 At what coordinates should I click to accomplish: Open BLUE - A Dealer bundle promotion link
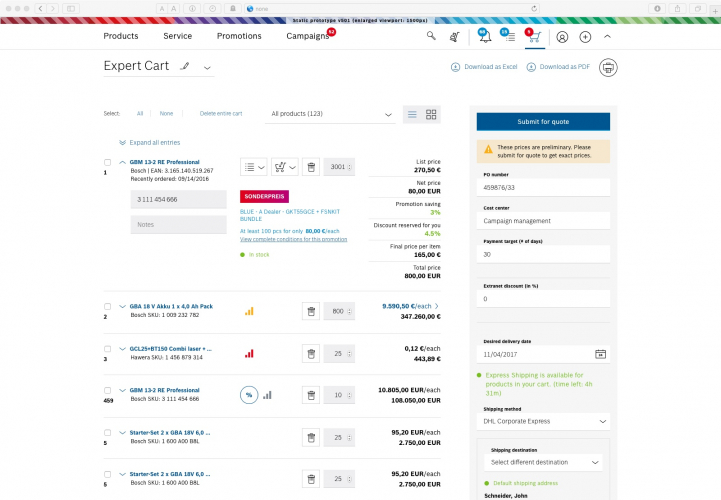click(x=290, y=215)
